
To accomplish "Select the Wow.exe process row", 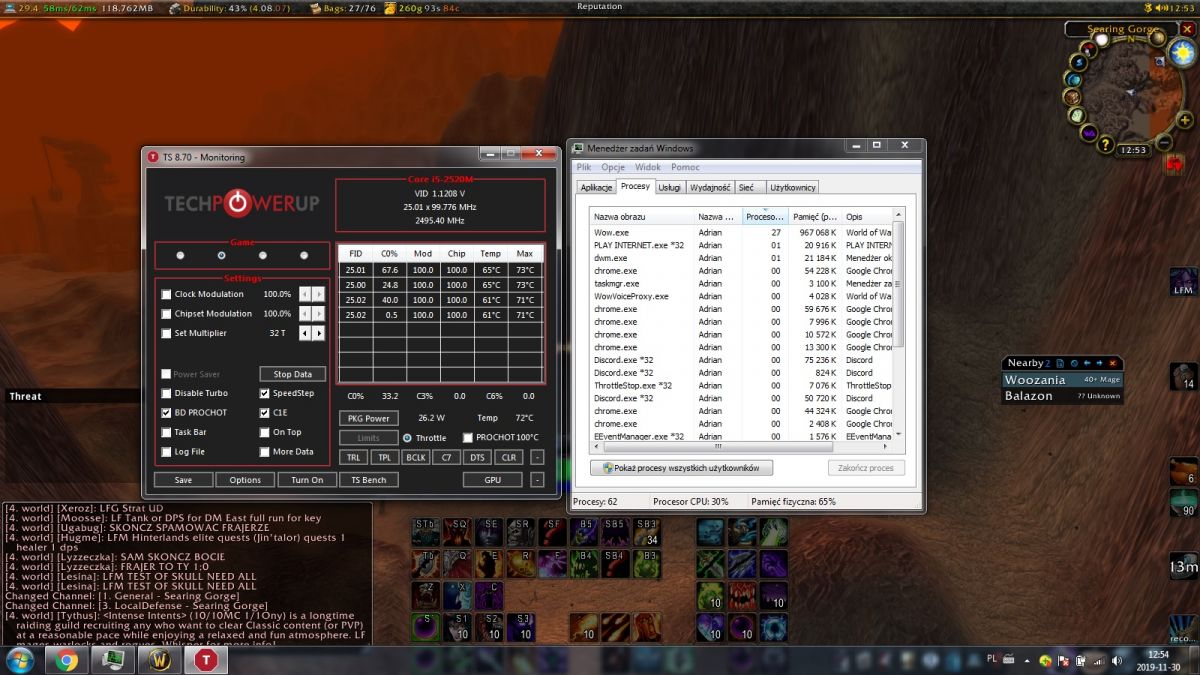I will [x=740, y=232].
